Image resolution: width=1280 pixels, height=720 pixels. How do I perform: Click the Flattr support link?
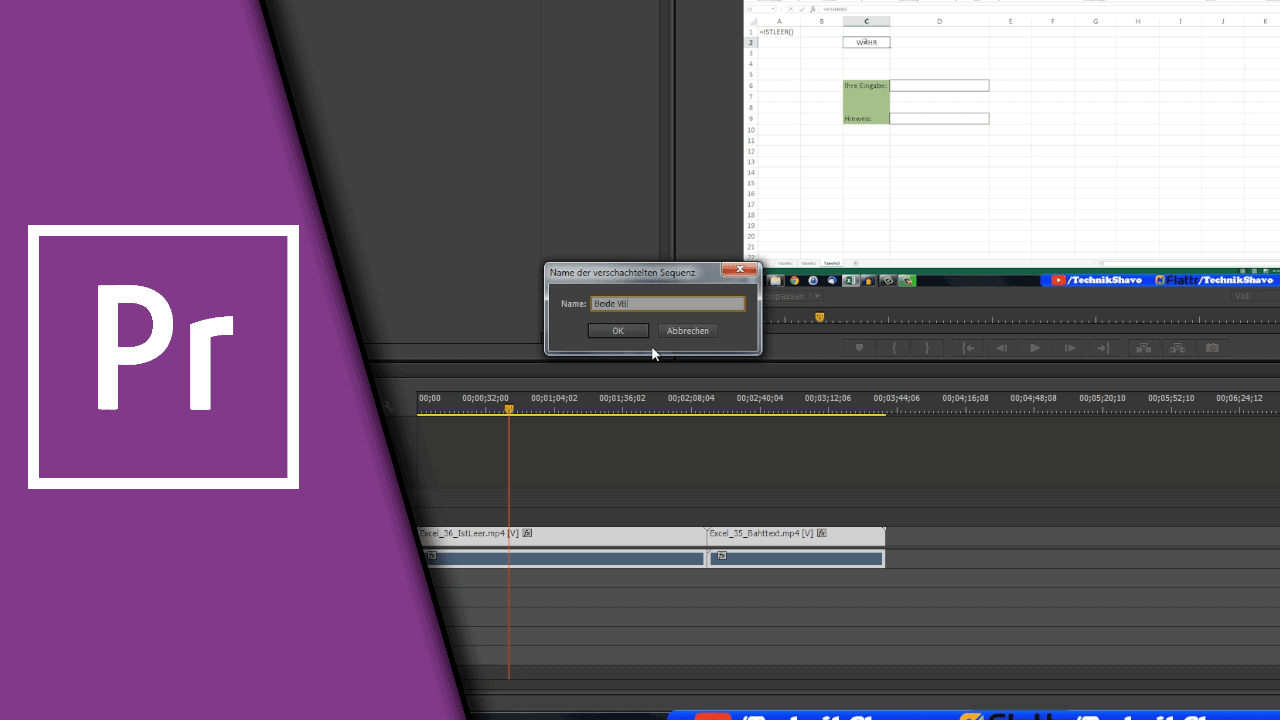pyautogui.click(x=1180, y=280)
